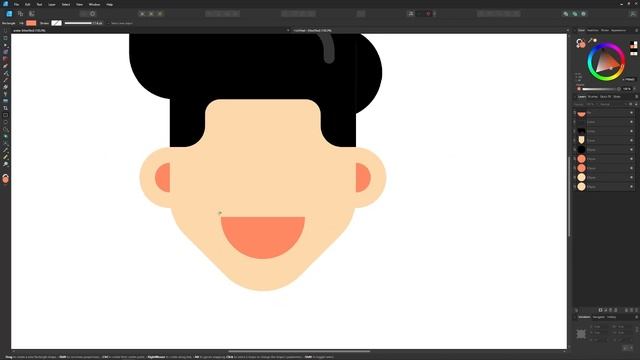Open the Window menu
640x360 pixels.
[x=94, y=4]
